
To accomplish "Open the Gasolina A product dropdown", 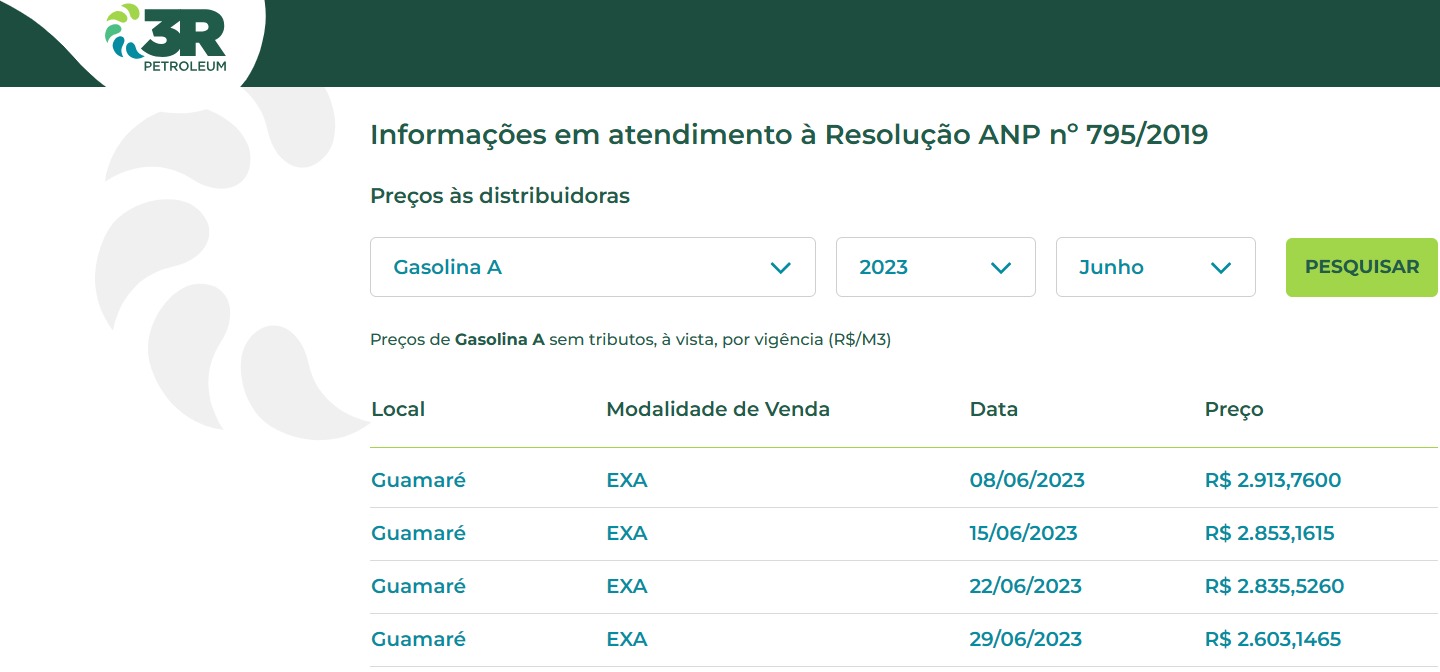I will coord(592,267).
